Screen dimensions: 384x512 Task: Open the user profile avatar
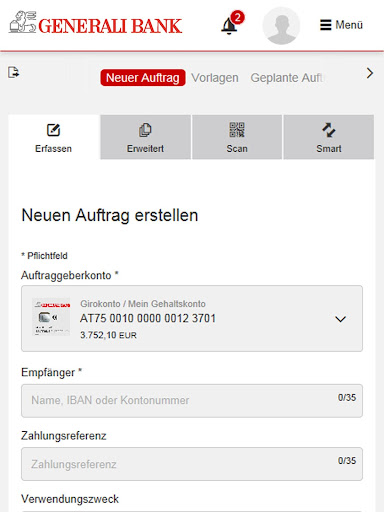pos(281,26)
